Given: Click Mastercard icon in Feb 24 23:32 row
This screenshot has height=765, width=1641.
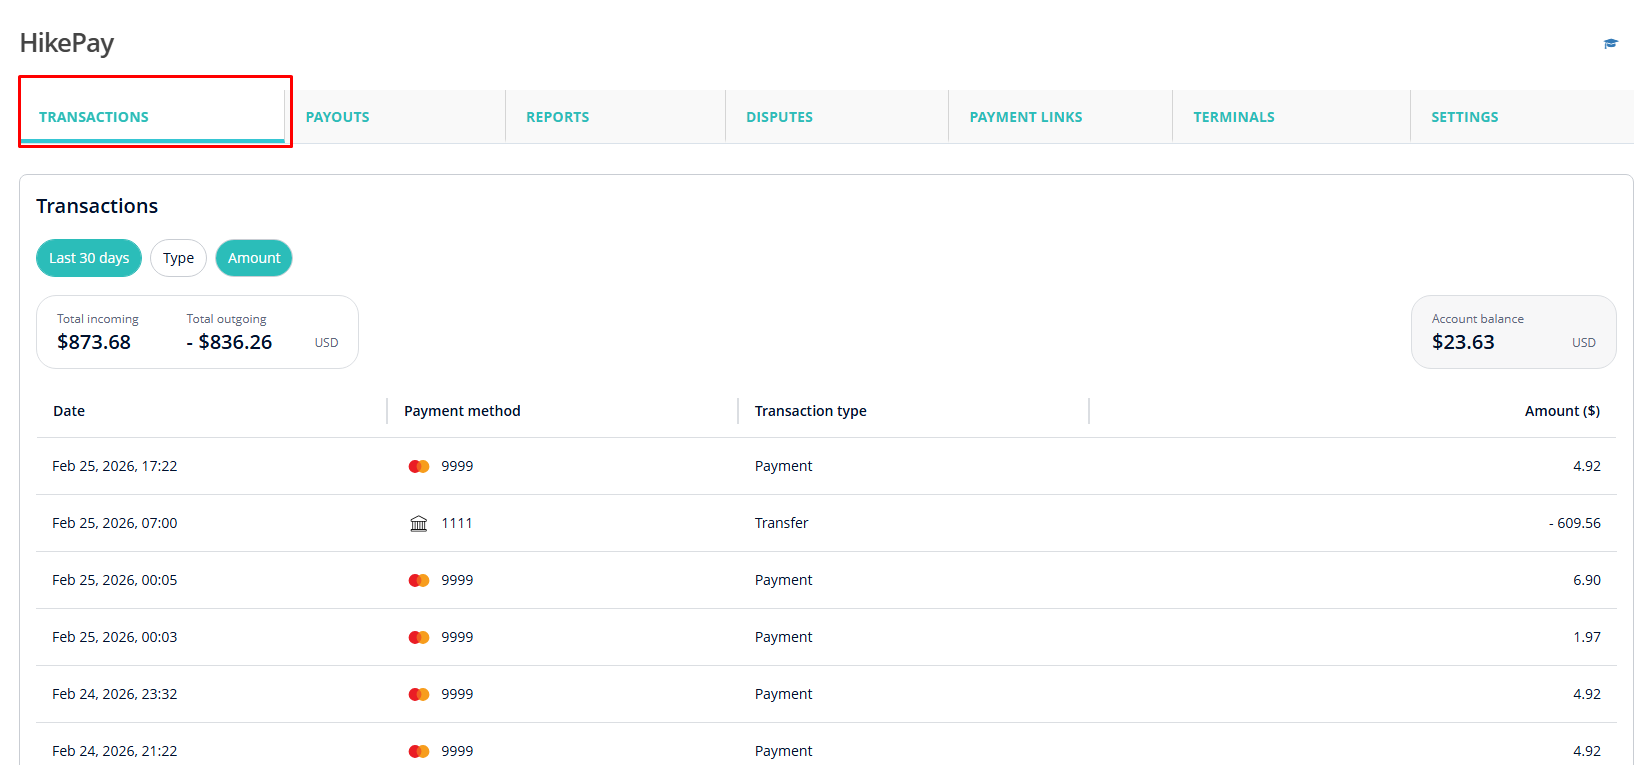Looking at the screenshot, I should pos(419,695).
